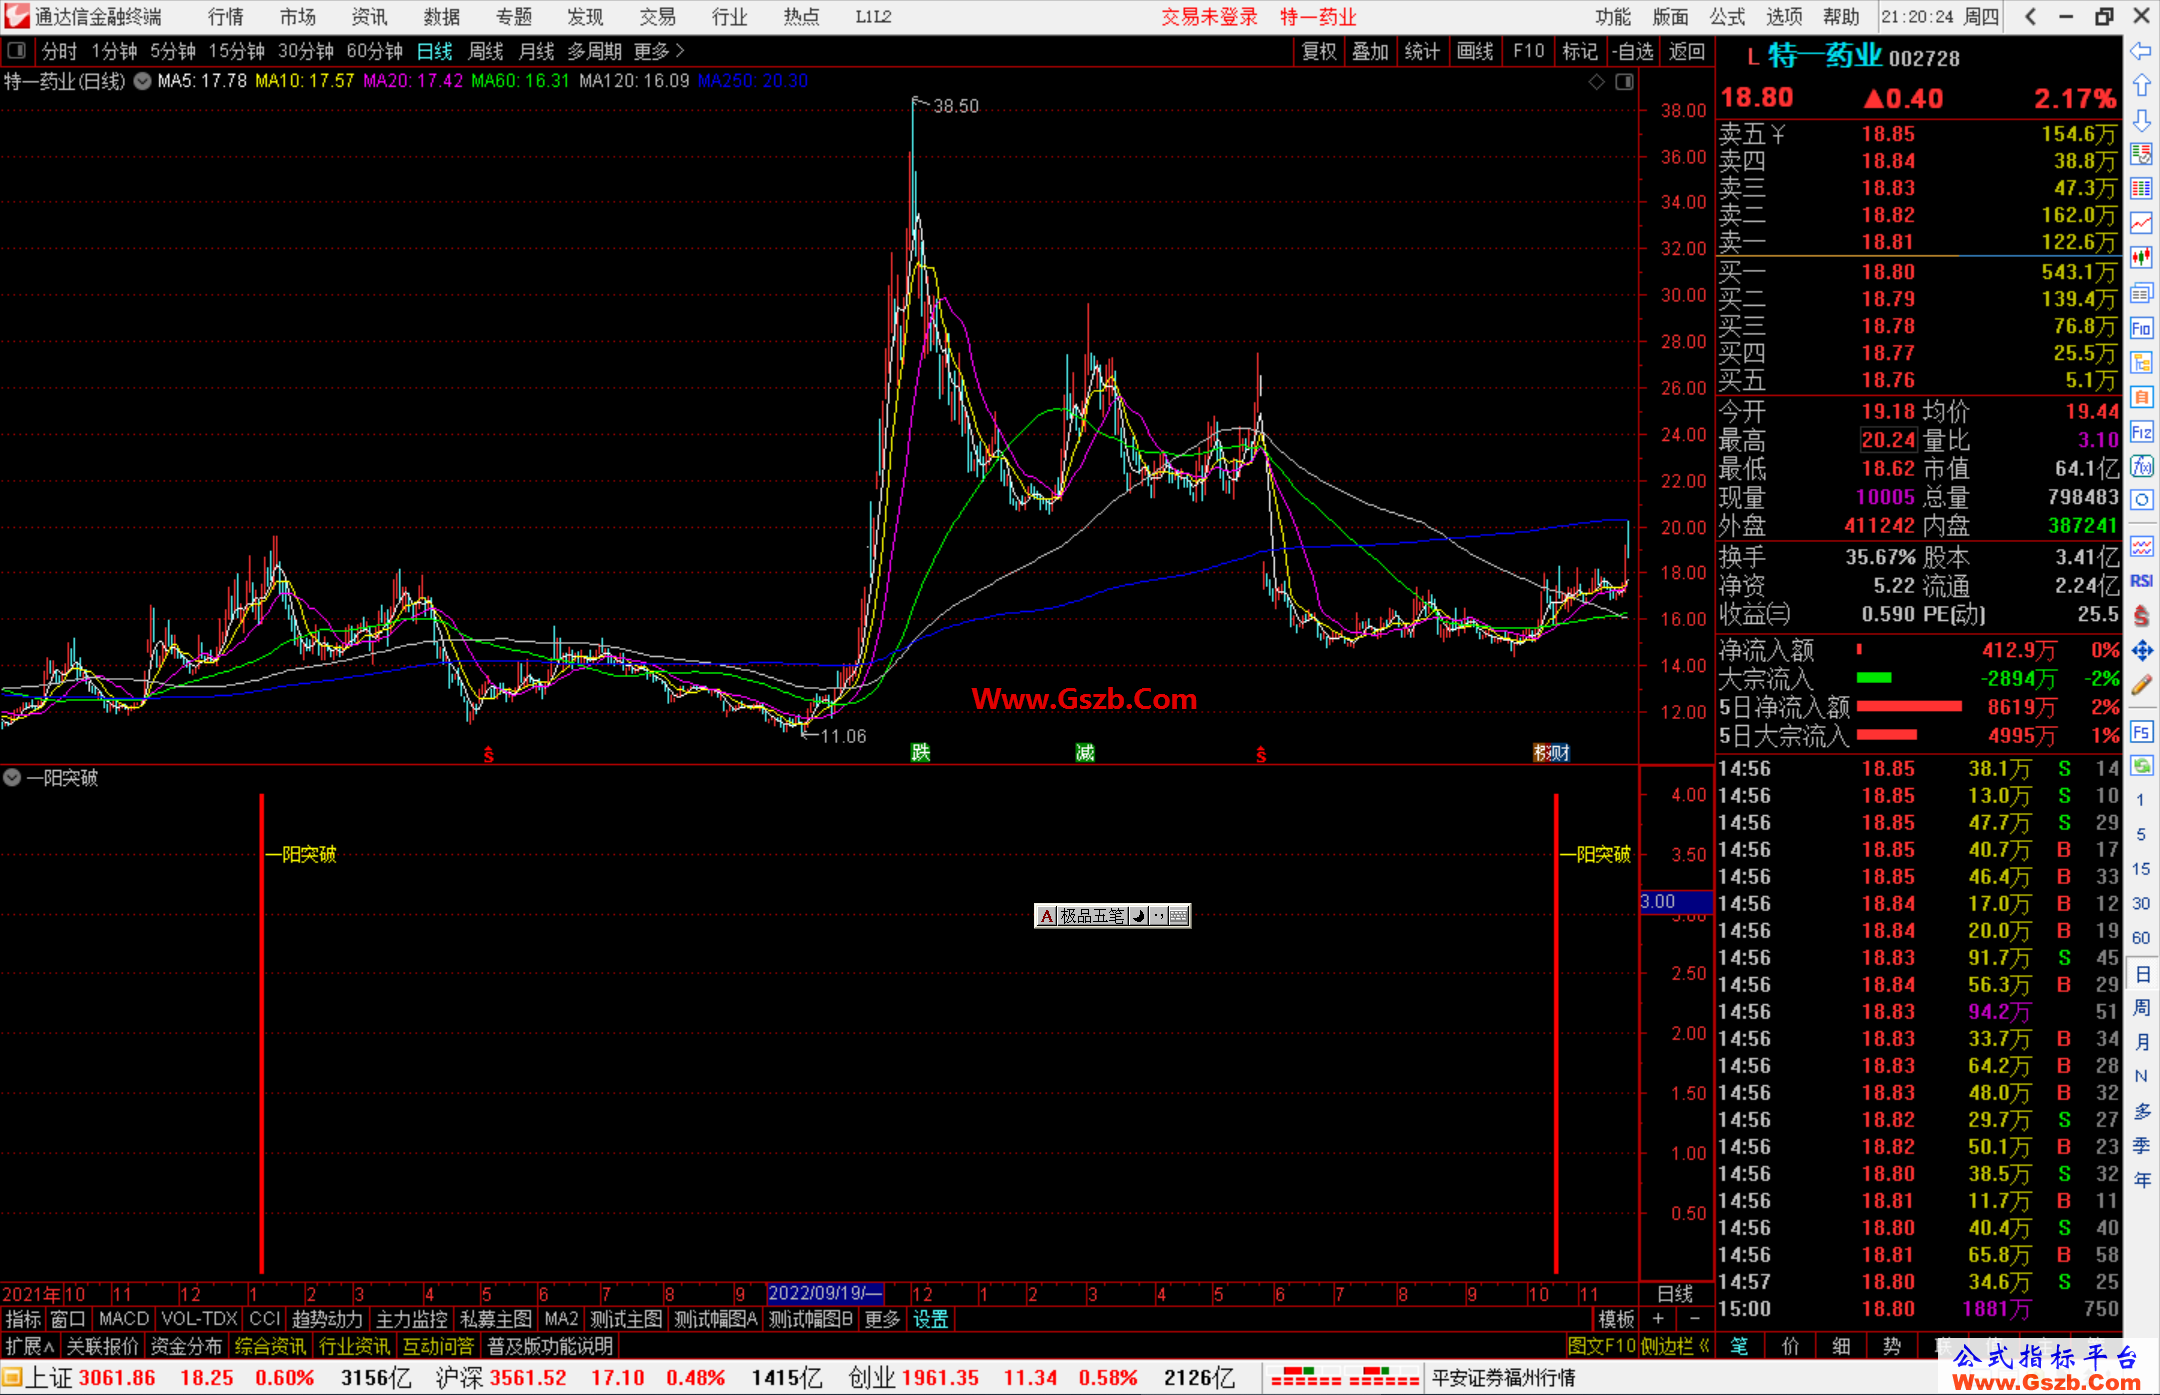Screen dimensions: 2160x1395
Task: Open the F10 company info sidebar icon
Action: (x=2141, y=328)
